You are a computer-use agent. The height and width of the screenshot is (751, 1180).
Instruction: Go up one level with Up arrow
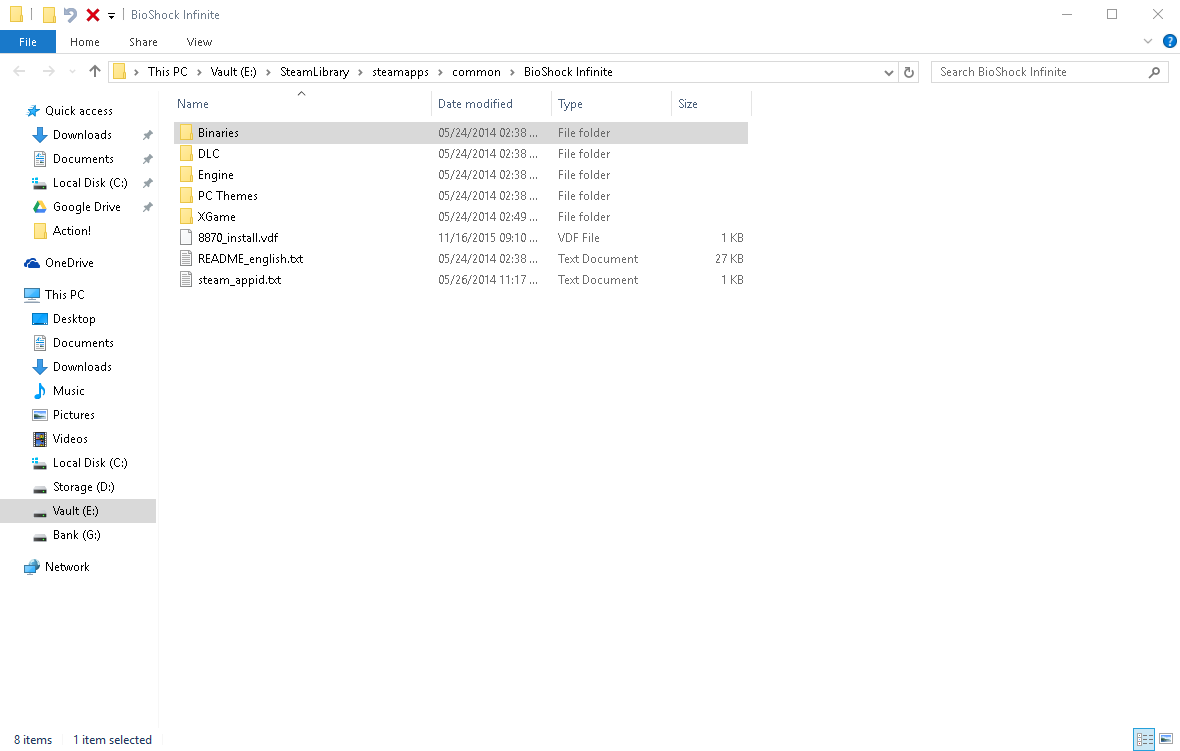[95, 71]
